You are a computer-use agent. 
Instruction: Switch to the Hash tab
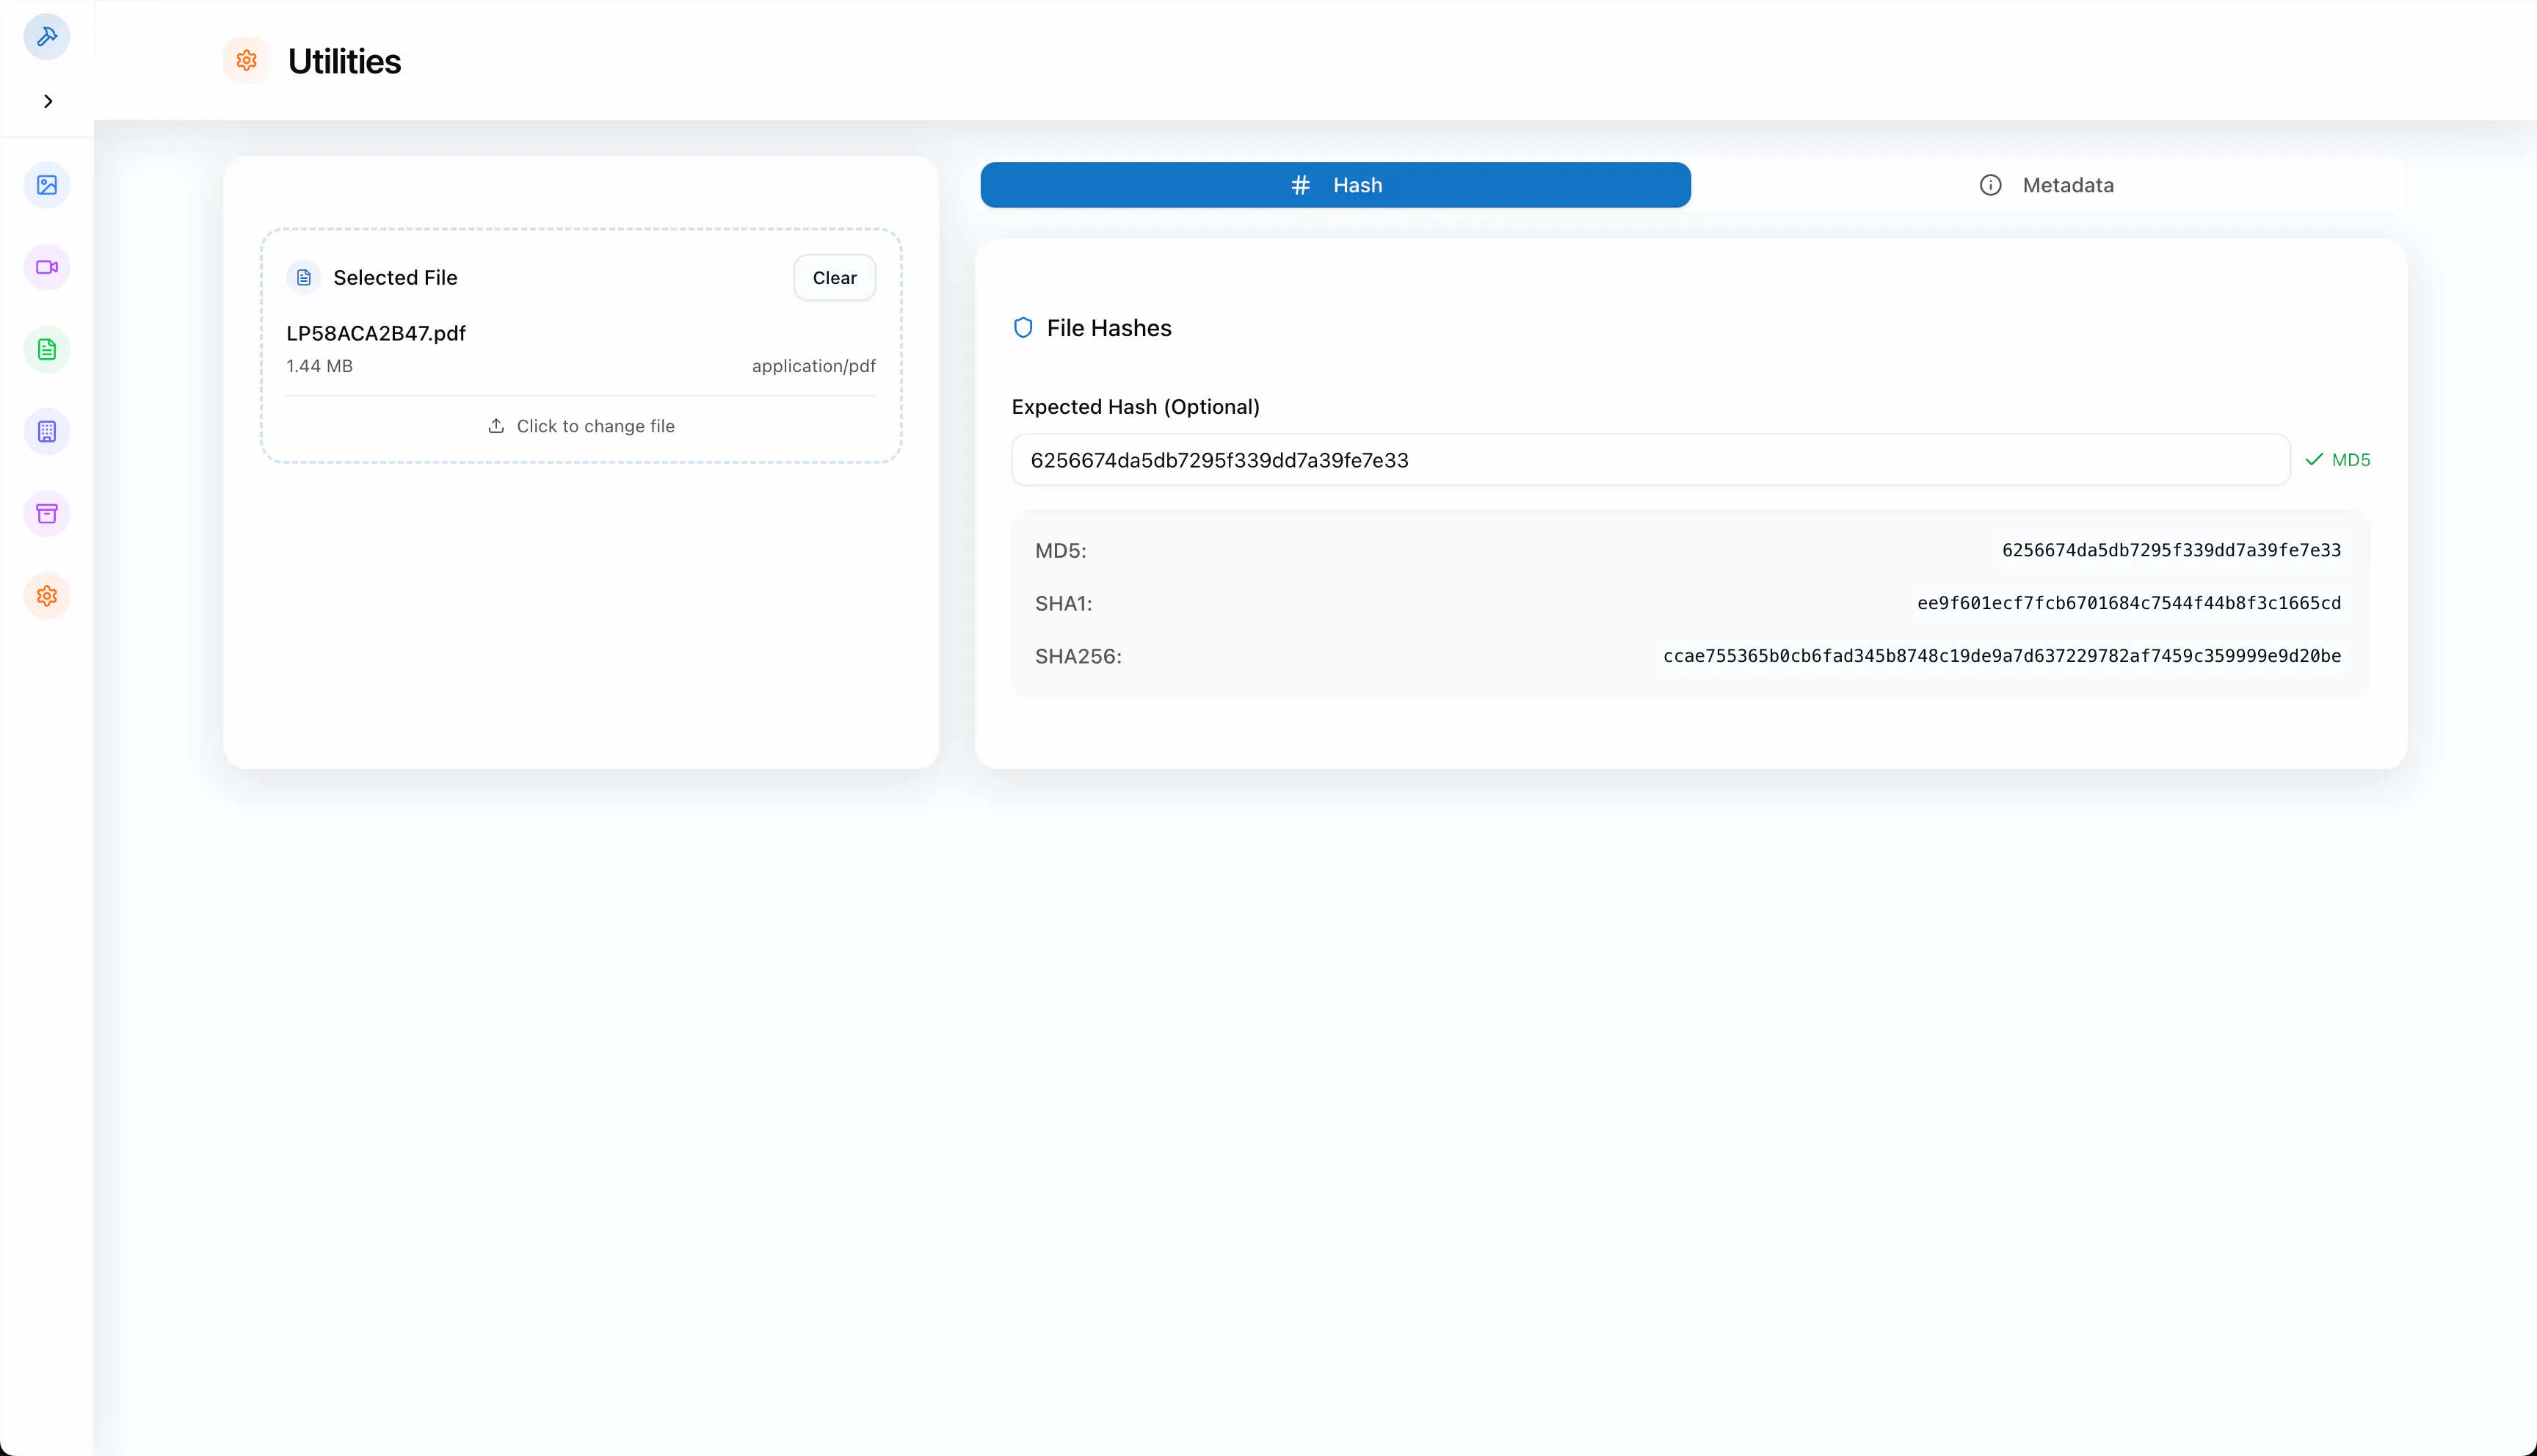click(x=1335, y=185)
